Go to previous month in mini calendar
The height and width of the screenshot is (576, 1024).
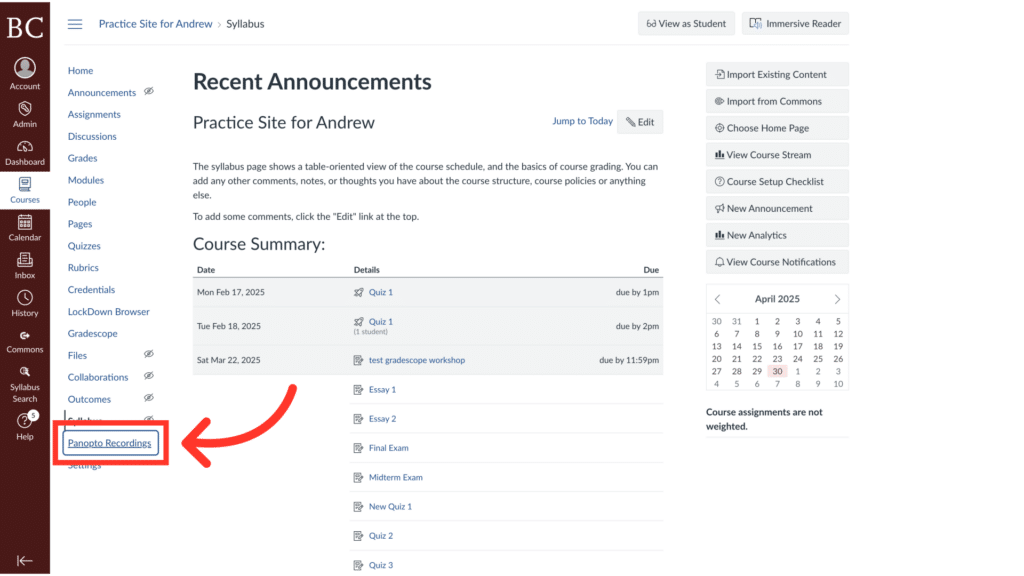pos(718,299)
